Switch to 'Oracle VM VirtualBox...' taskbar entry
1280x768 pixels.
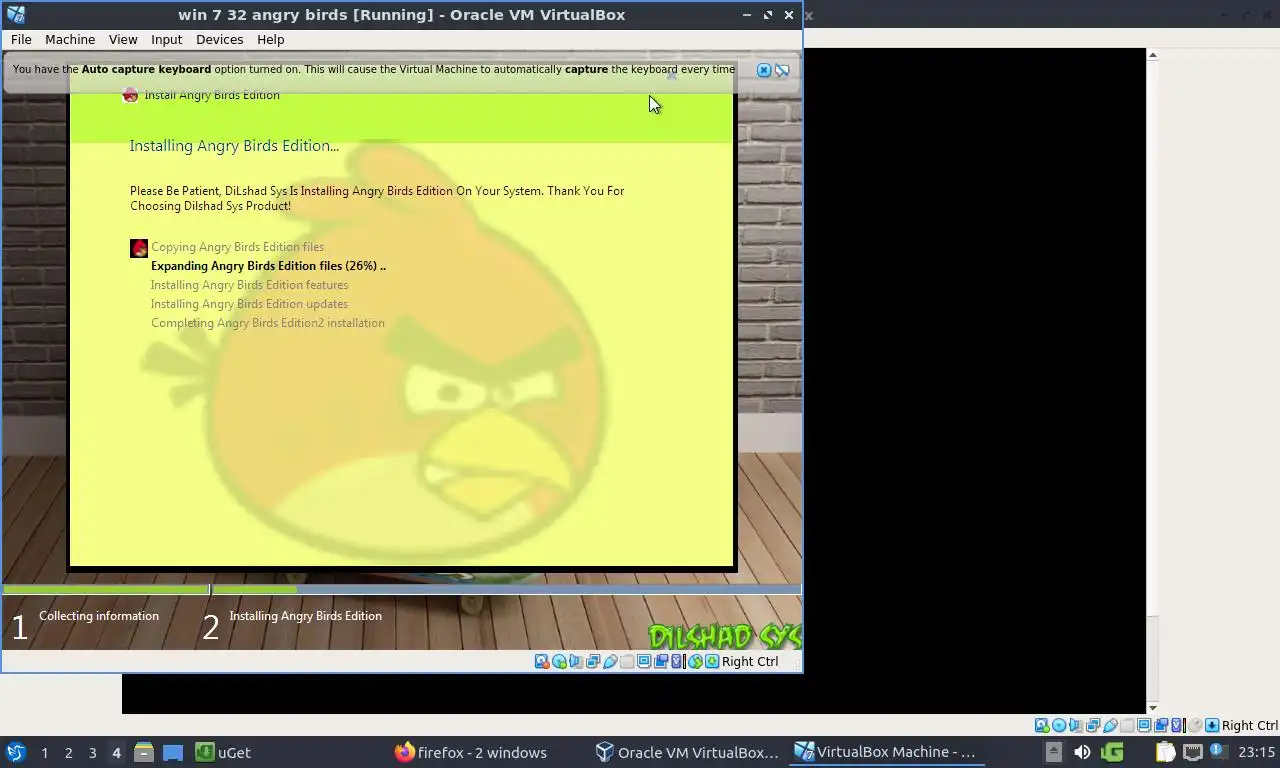(x=687, y=753)
